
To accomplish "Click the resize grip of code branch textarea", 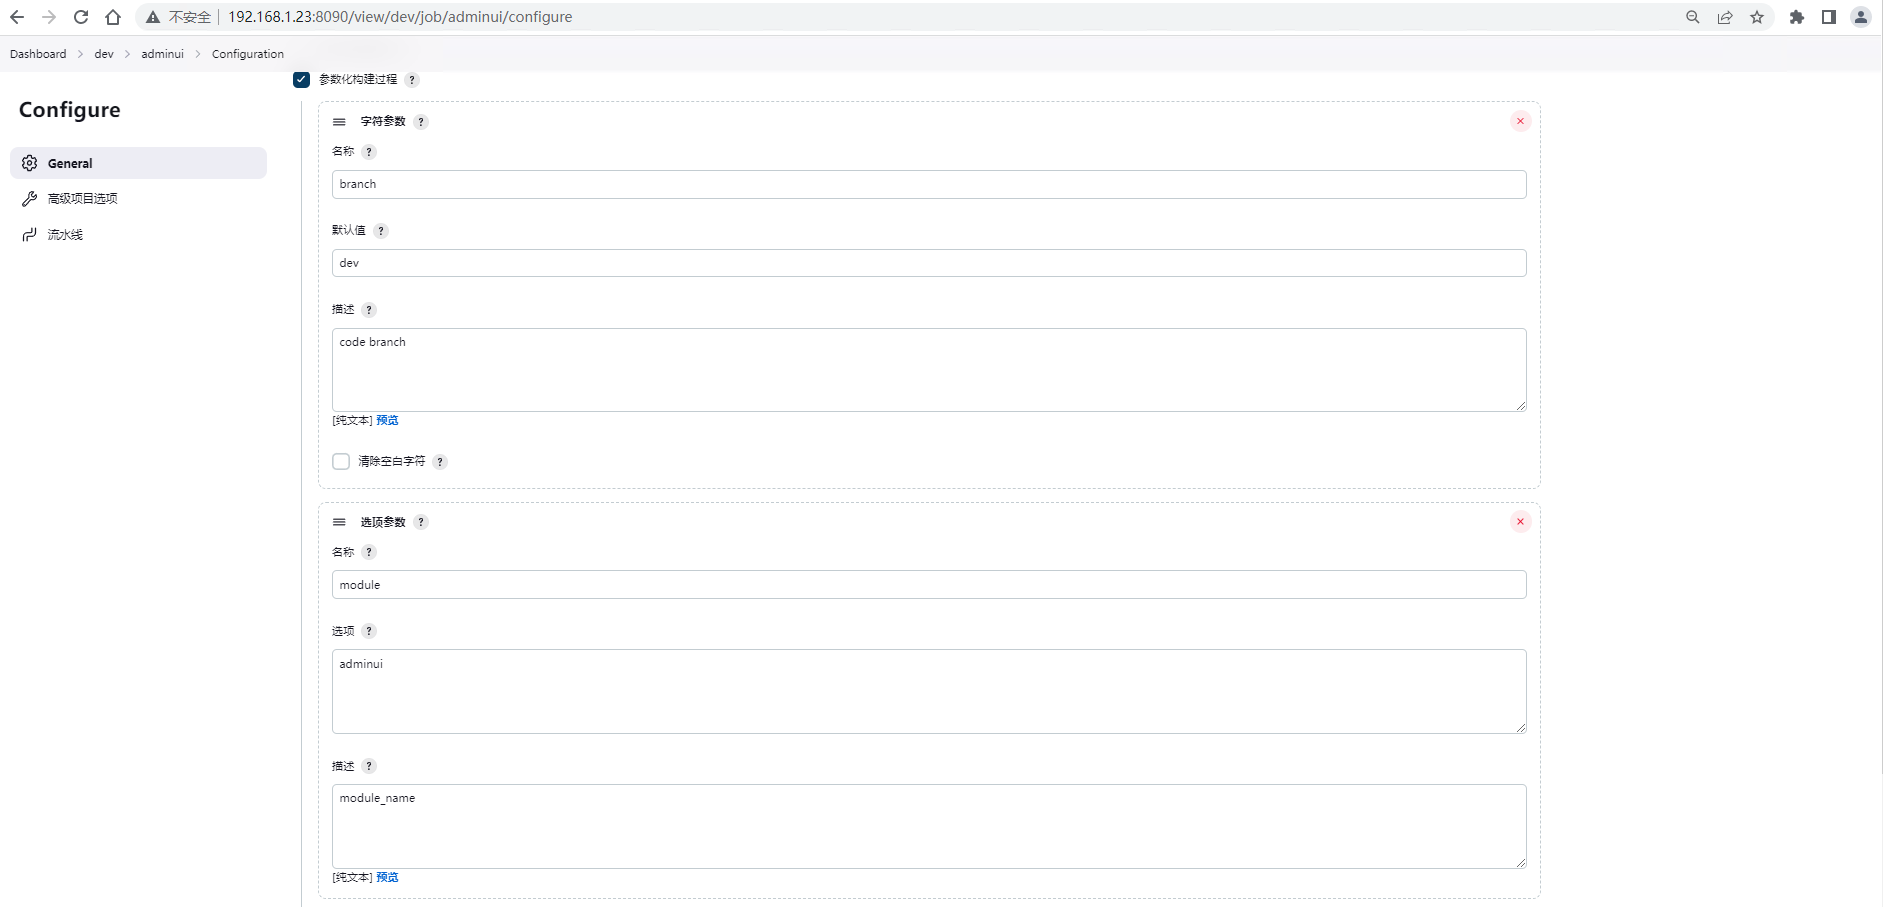I will (1521, 406).
